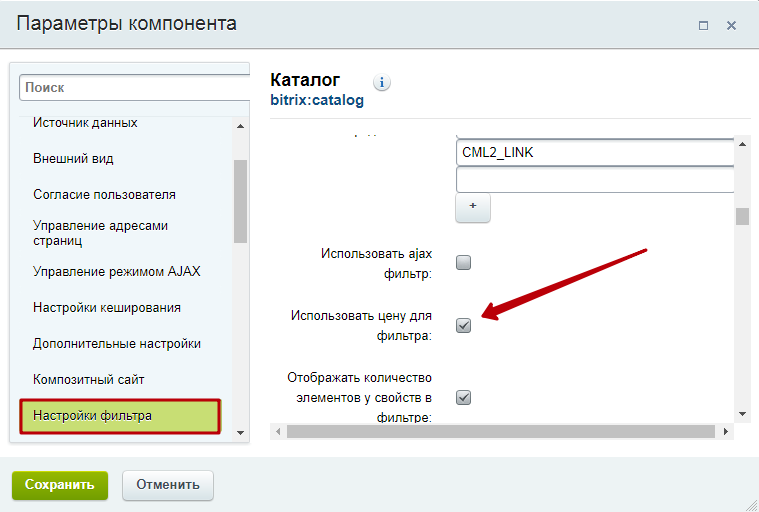Screen dimensions: 759x512
Task: Click the plus button to add field
Action: coord(473,207)
